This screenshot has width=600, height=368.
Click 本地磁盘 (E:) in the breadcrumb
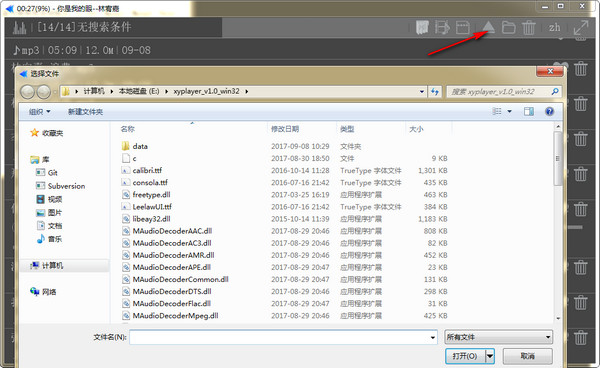click(139, 91)
